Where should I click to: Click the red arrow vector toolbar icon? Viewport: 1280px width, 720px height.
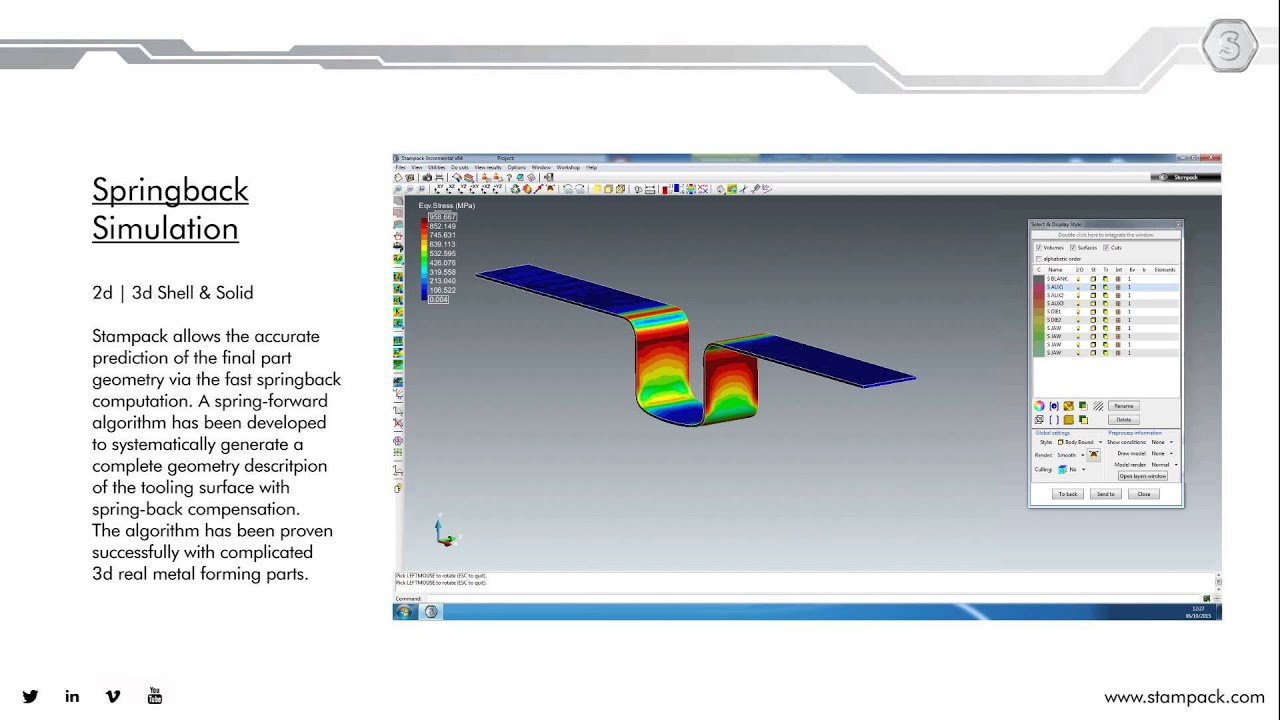click(538, 189)
